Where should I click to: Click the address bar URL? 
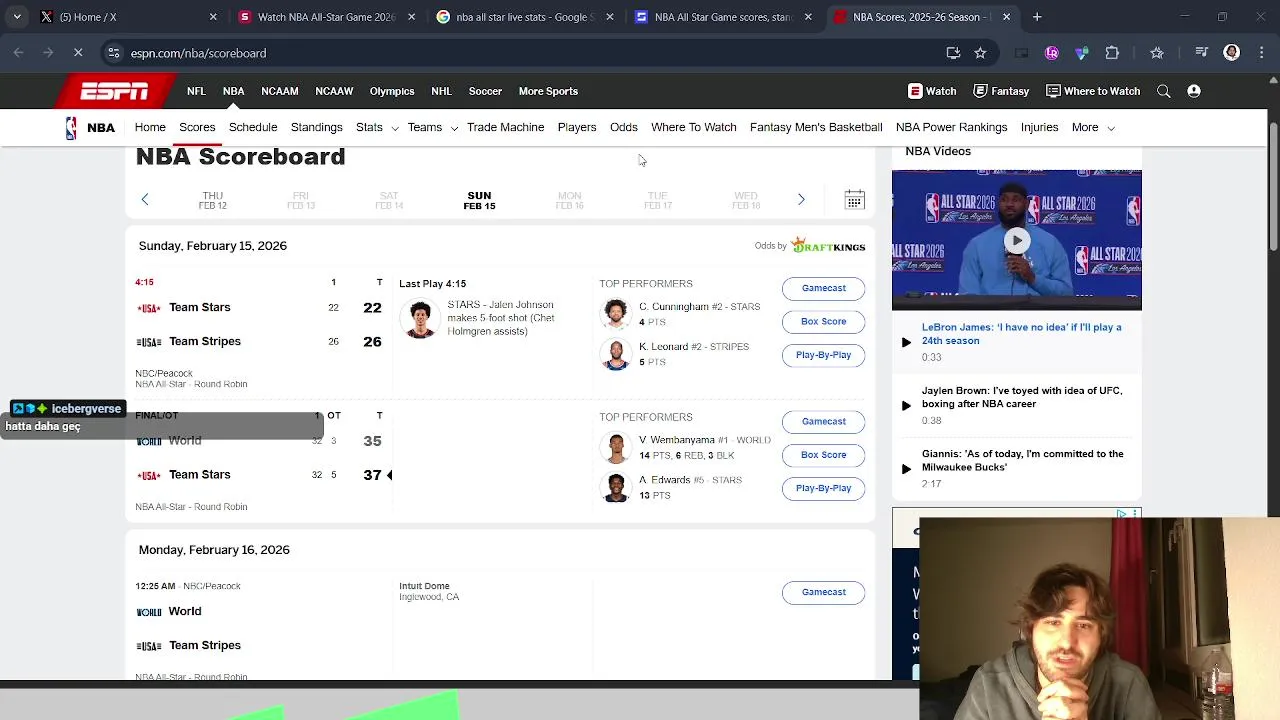tap(198, 53)
